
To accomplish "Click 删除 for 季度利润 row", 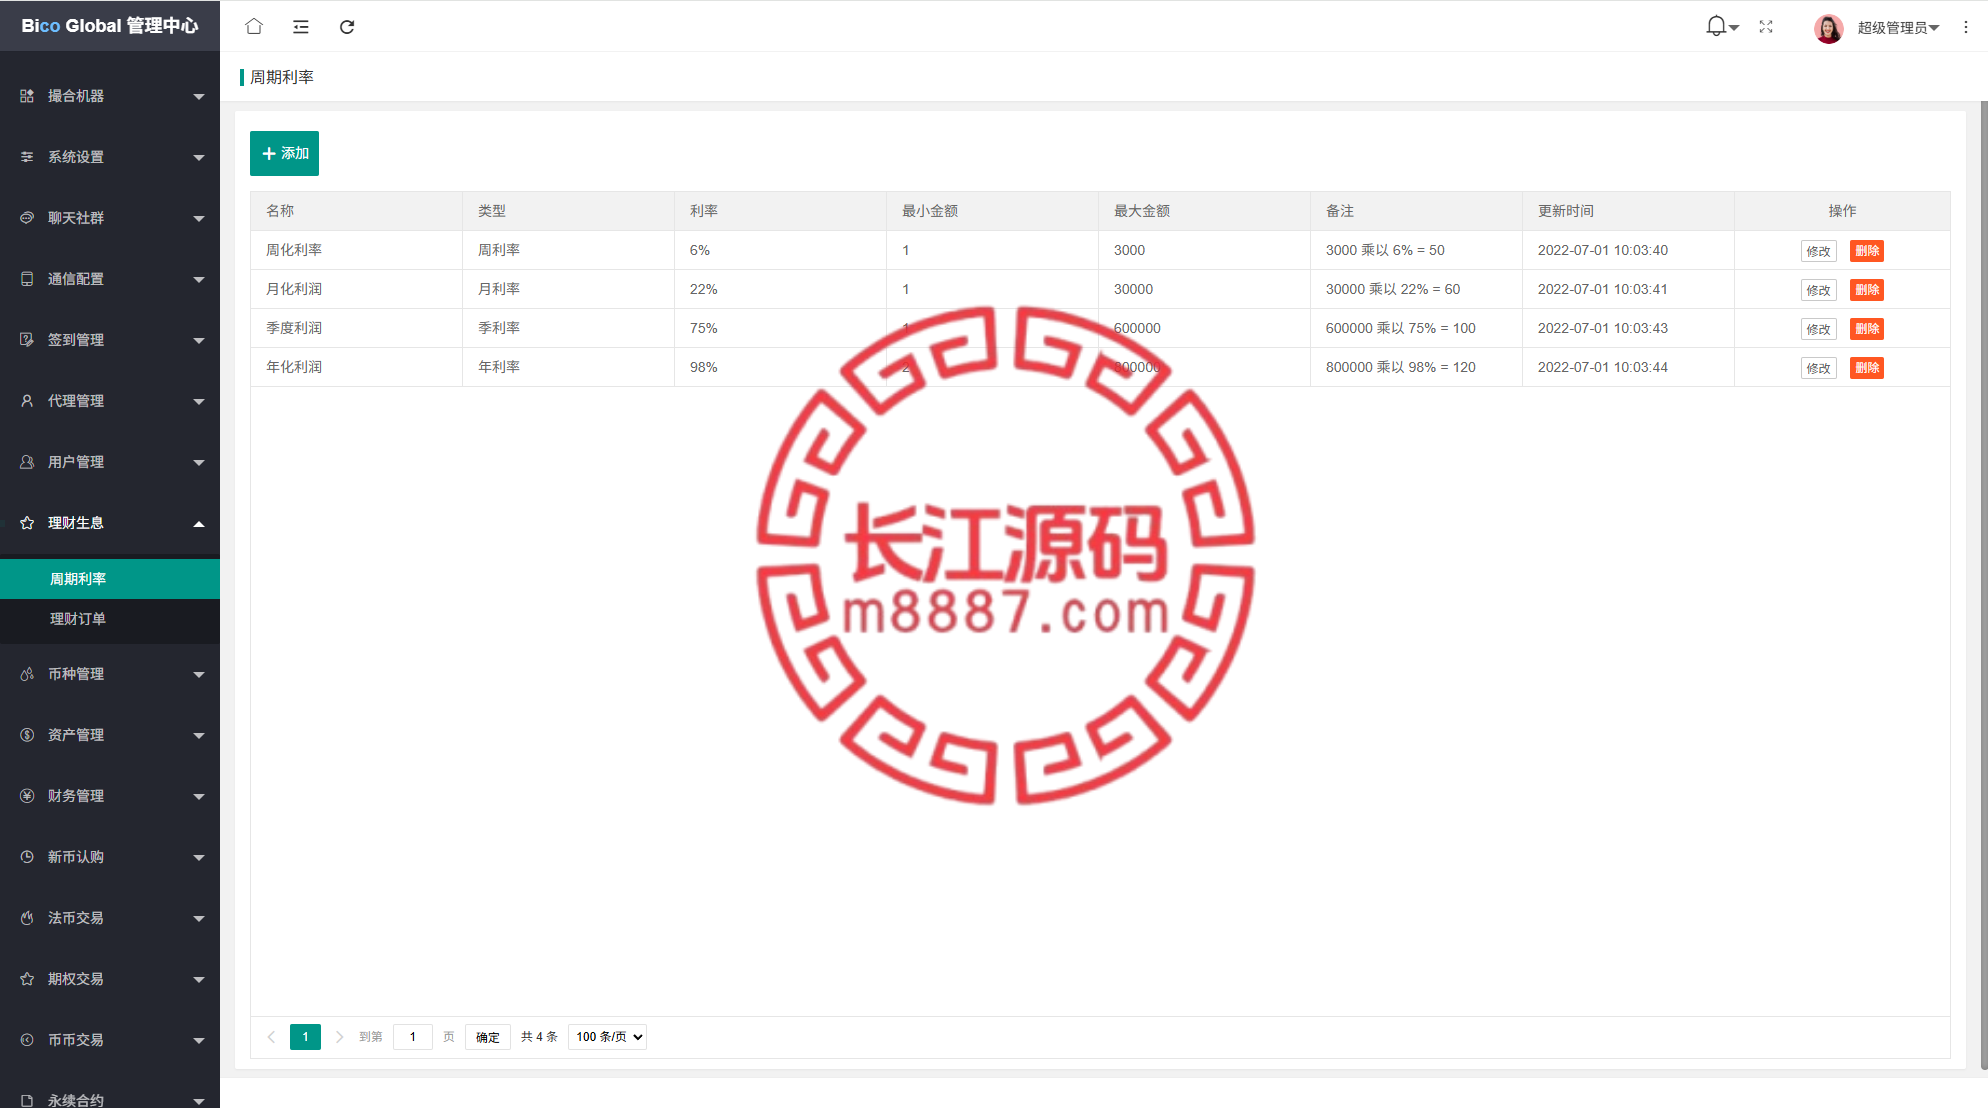I will coord(1867,329).
